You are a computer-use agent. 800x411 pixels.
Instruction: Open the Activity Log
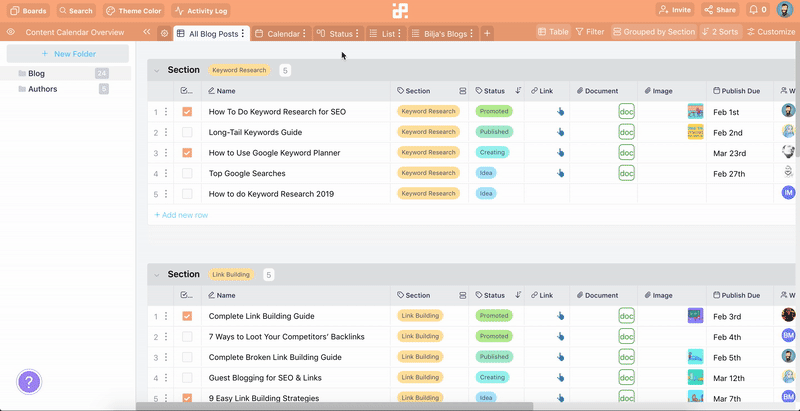[x=201, y=10]
